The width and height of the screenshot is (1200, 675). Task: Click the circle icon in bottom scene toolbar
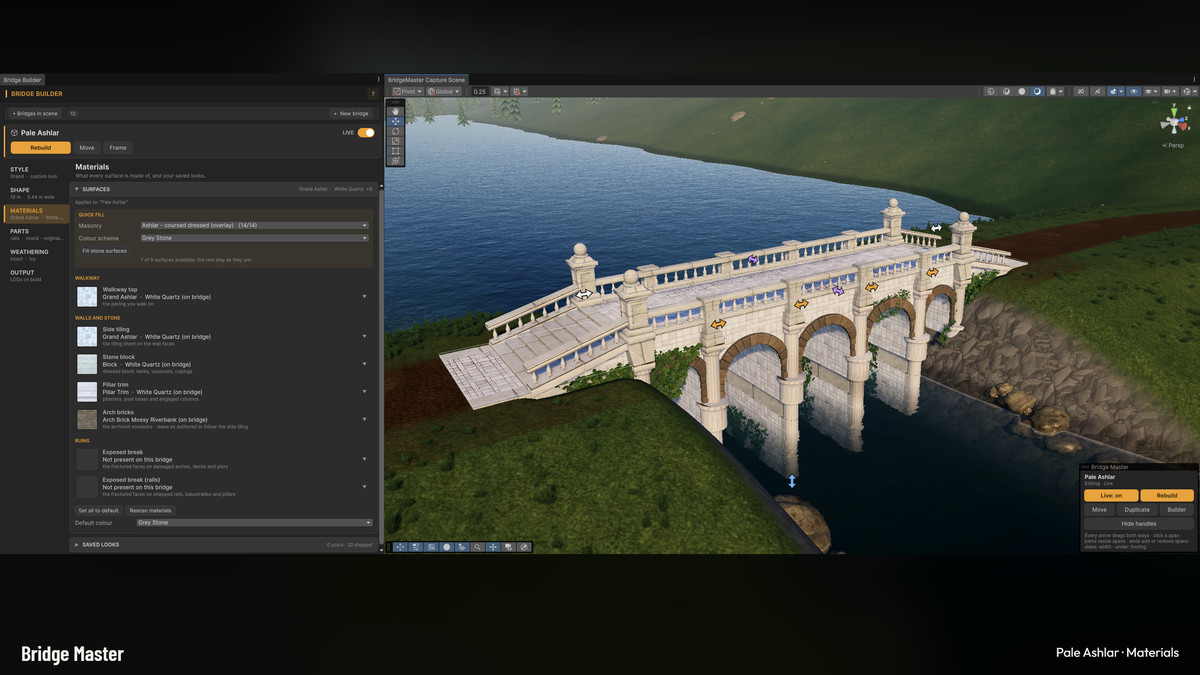point(447,547)
